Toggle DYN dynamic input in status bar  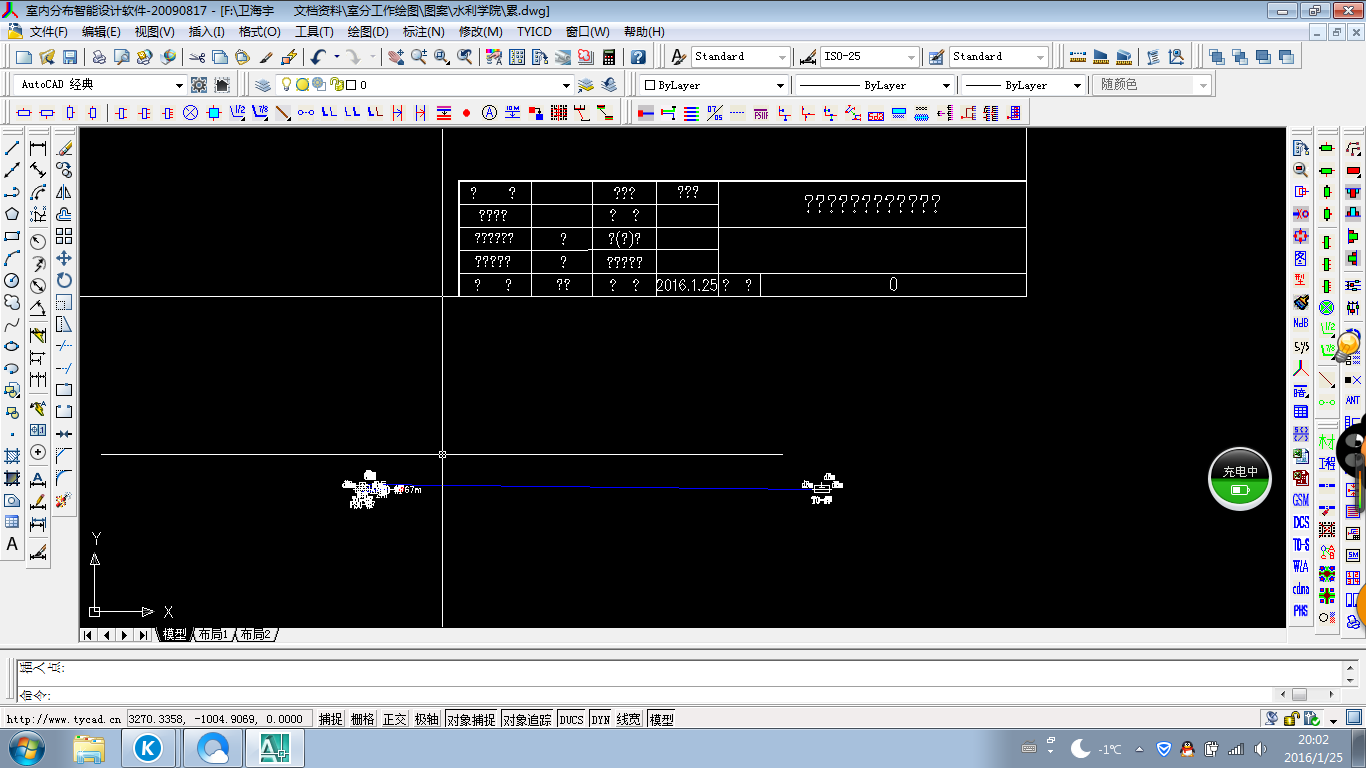tap(600, 719)
